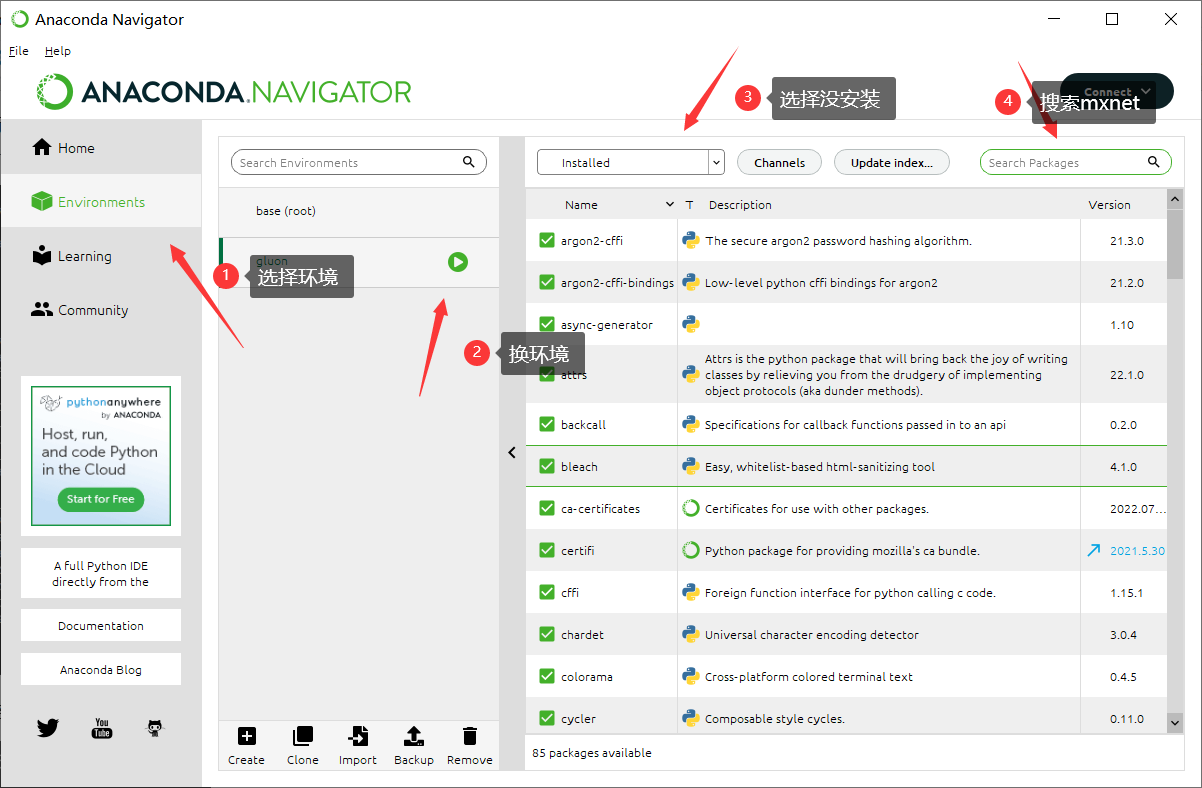Open the Twitter social link icon
The image size is (1202, 788).
pos(48,728)
